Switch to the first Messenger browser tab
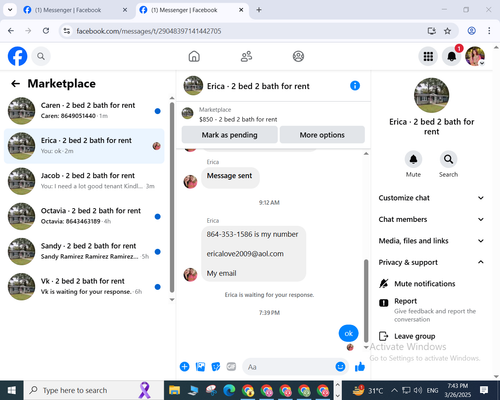The height and width of the screenshot is (400, 500). pos(75,10)
